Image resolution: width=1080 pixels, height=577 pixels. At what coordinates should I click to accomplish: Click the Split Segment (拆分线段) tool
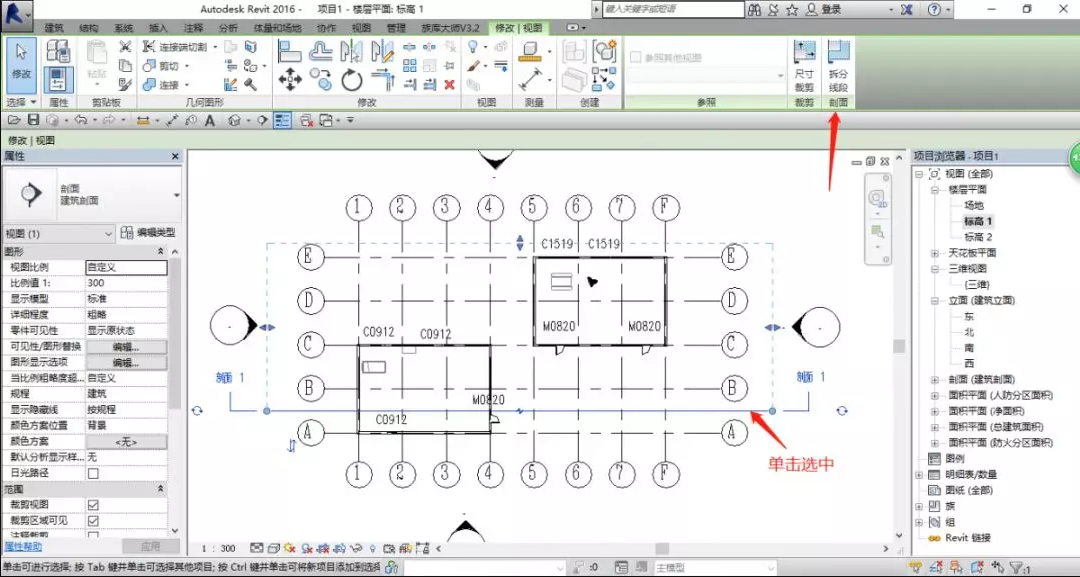click(x=838, y=66)
